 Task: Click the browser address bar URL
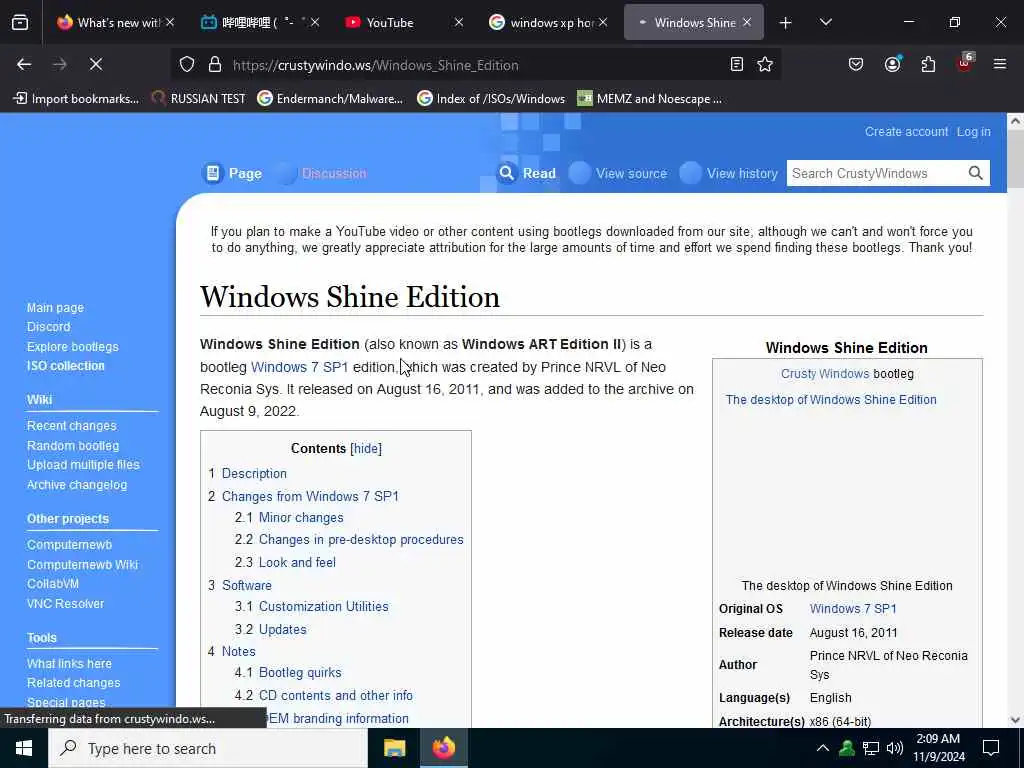pyautogui.click(x=376, y=65)
